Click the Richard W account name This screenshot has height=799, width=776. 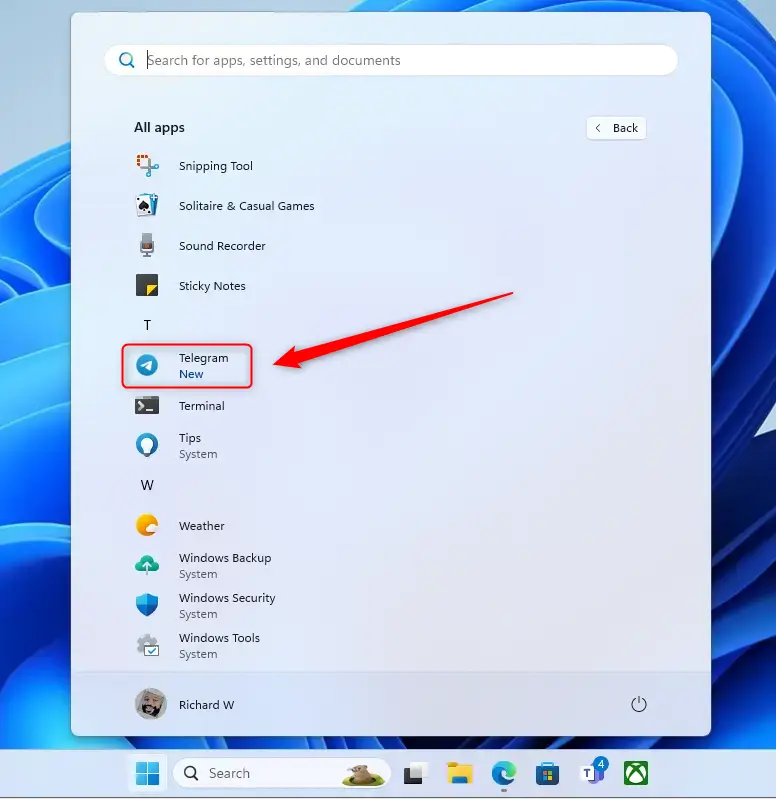(x=206, y=705)
